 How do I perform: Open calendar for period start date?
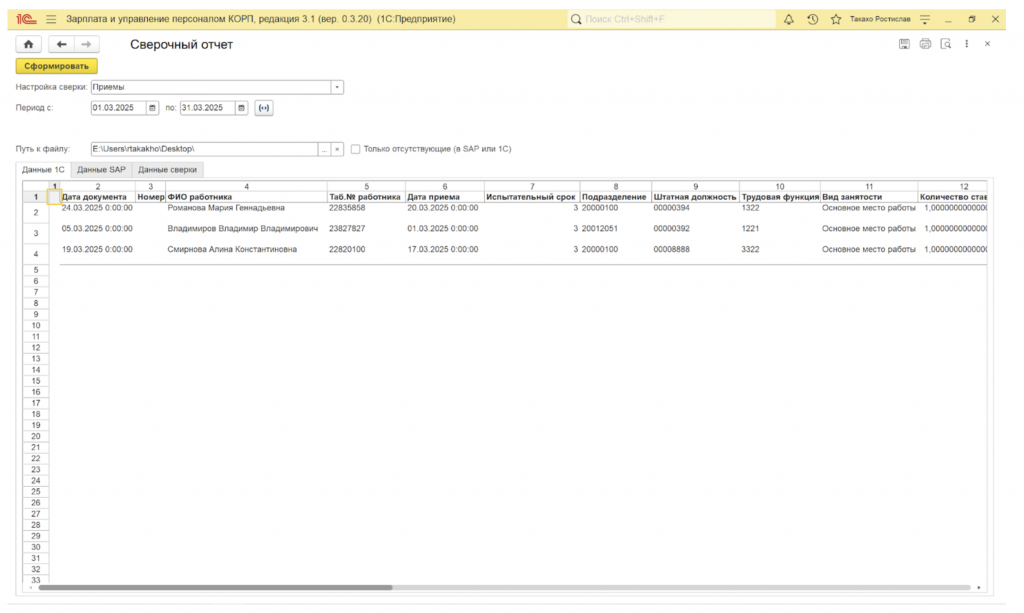152,108
